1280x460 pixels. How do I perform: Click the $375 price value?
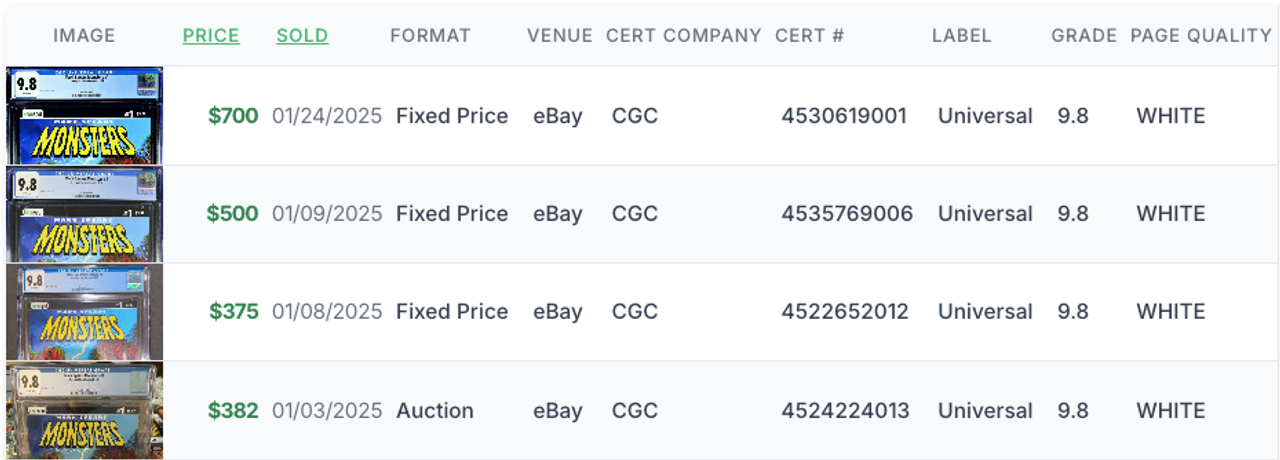pyautogui.click(x=234, y=312)
